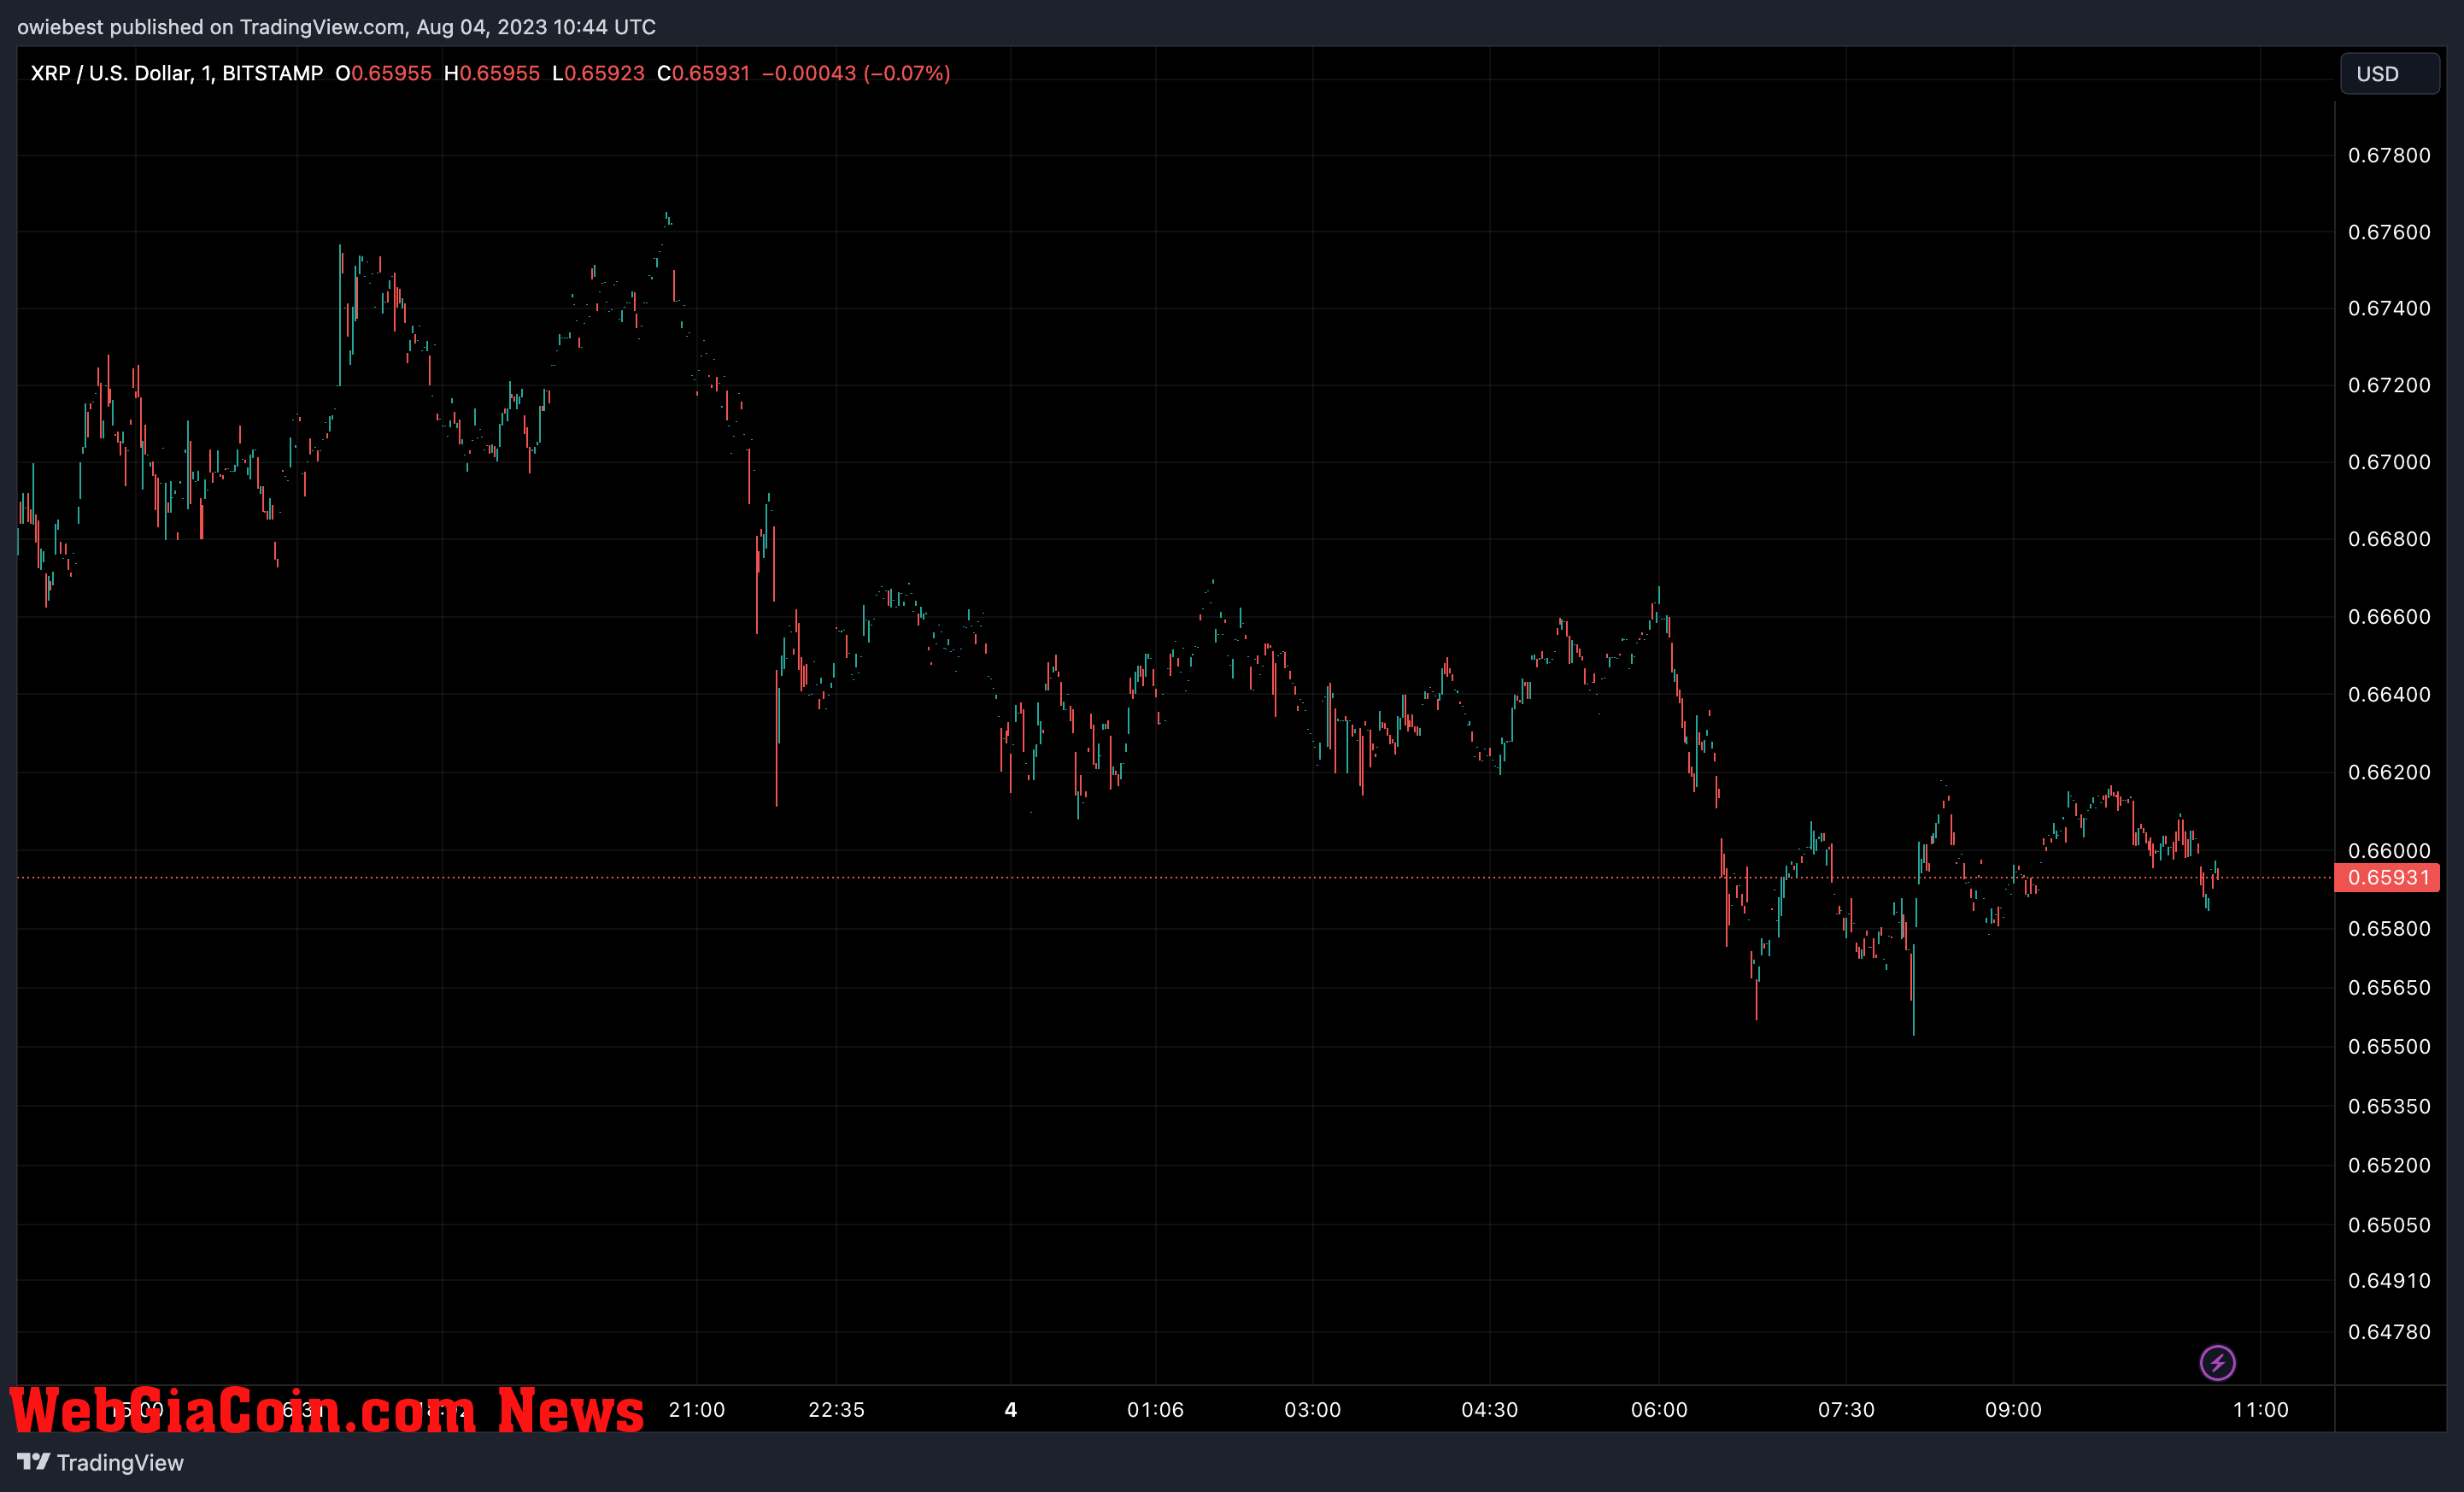Screen dimensions: 2464x1492
Task: Click the day 4 date marker
Action: [x=1011, y=1410]
